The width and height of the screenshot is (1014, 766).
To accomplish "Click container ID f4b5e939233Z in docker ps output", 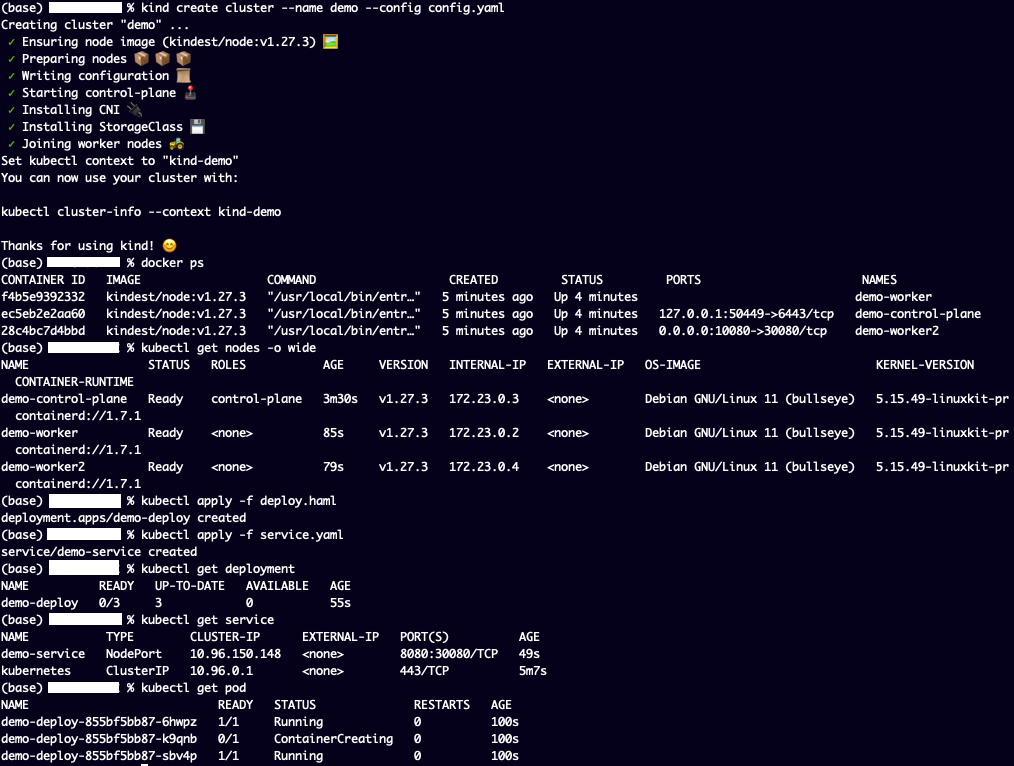I will coord(43,297).
